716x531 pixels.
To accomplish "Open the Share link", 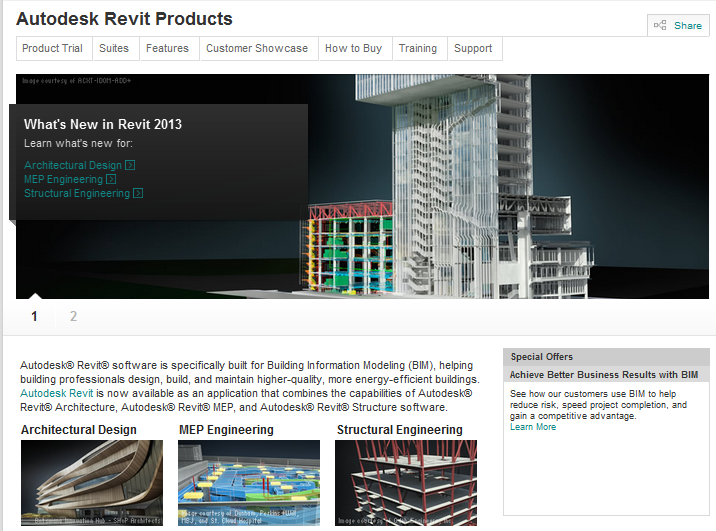I will 688,26.
